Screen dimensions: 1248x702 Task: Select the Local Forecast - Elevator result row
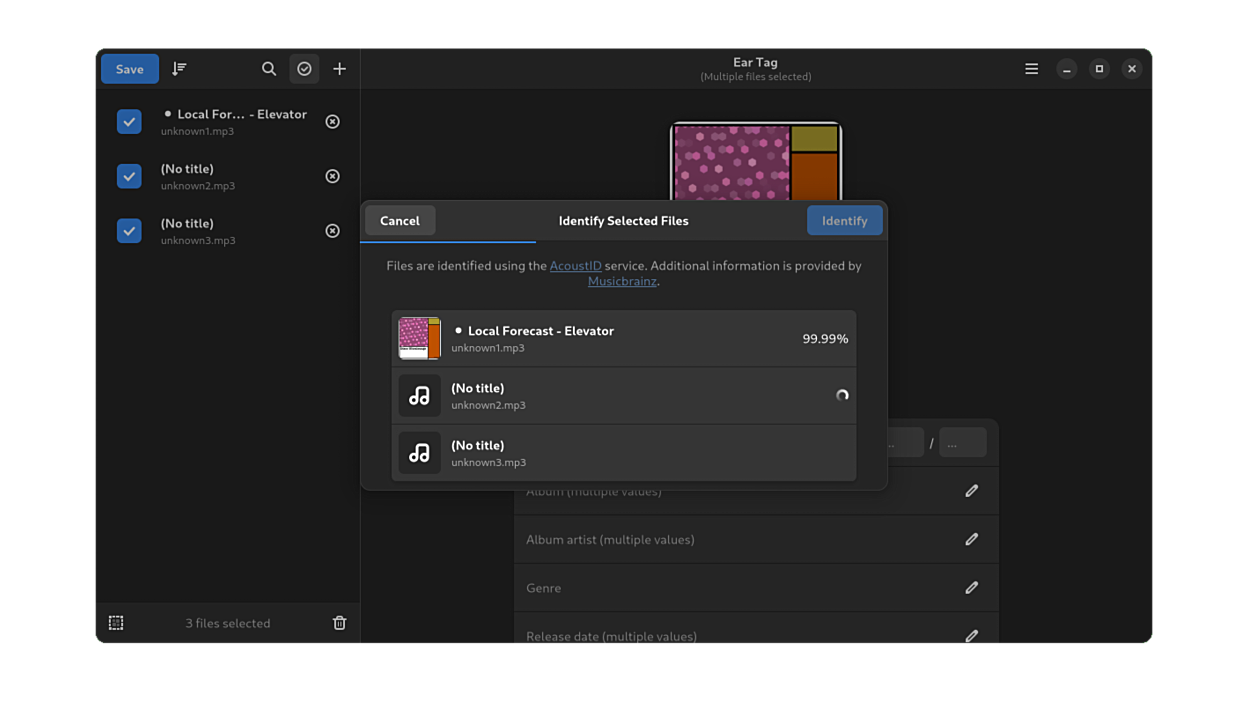[623, 339]
